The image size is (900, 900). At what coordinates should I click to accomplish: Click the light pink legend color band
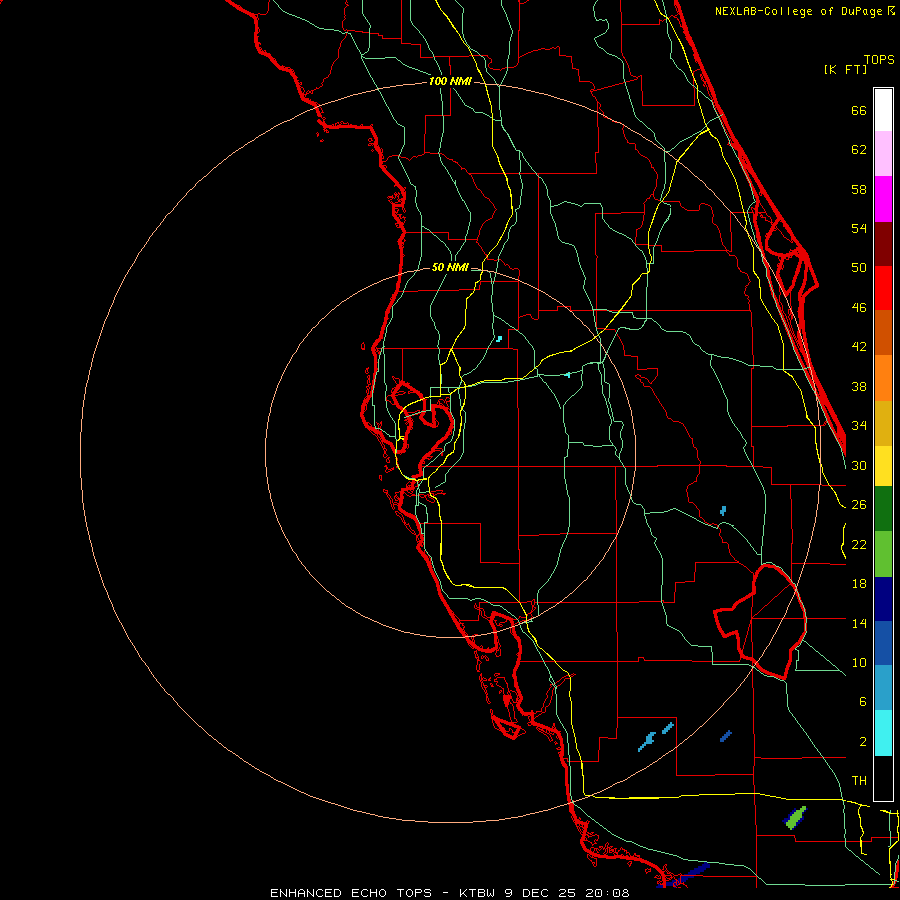pyautogui.click(x=883, y=154)
